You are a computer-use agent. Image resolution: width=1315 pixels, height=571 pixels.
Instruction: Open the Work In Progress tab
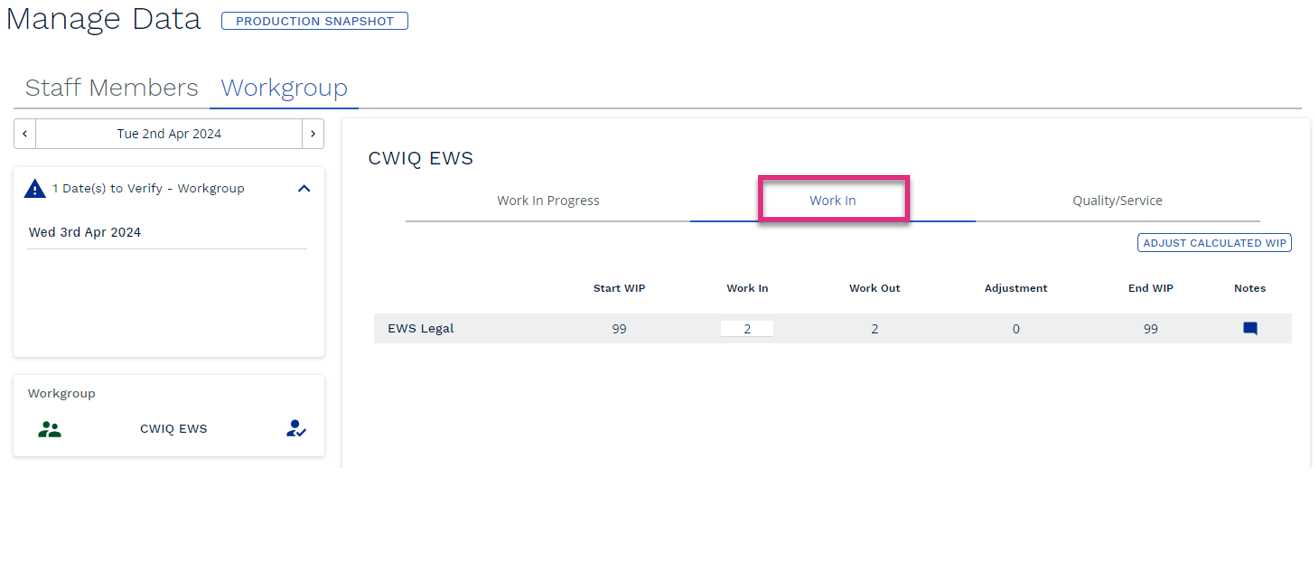coord(548,200)
